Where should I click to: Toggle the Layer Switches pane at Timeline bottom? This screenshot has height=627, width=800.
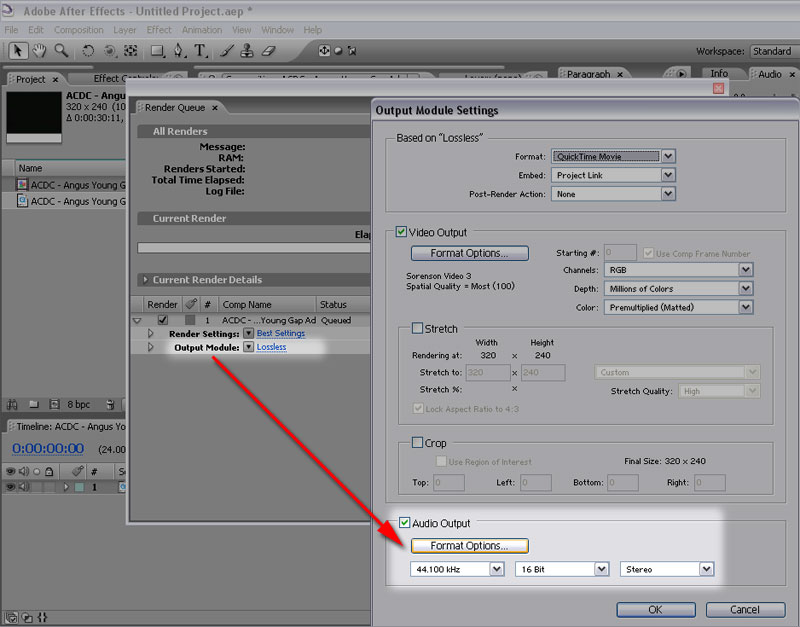tap(11, 617)
